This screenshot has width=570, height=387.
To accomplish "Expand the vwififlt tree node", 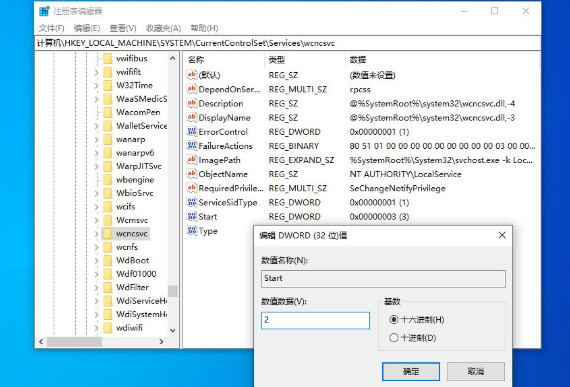I will (x=96, y=72).
